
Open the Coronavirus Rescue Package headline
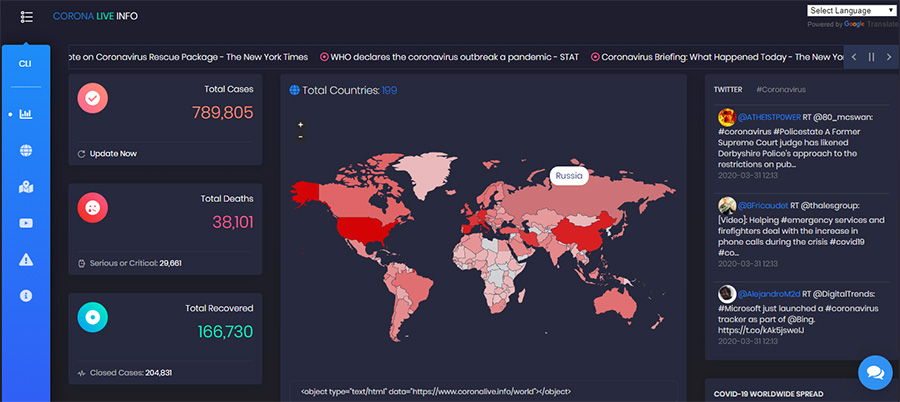188,57
